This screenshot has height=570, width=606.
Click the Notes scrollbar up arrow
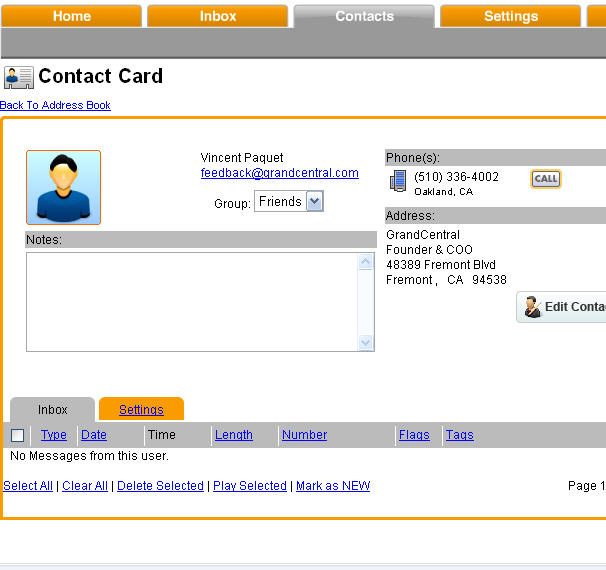click(366, 262)
